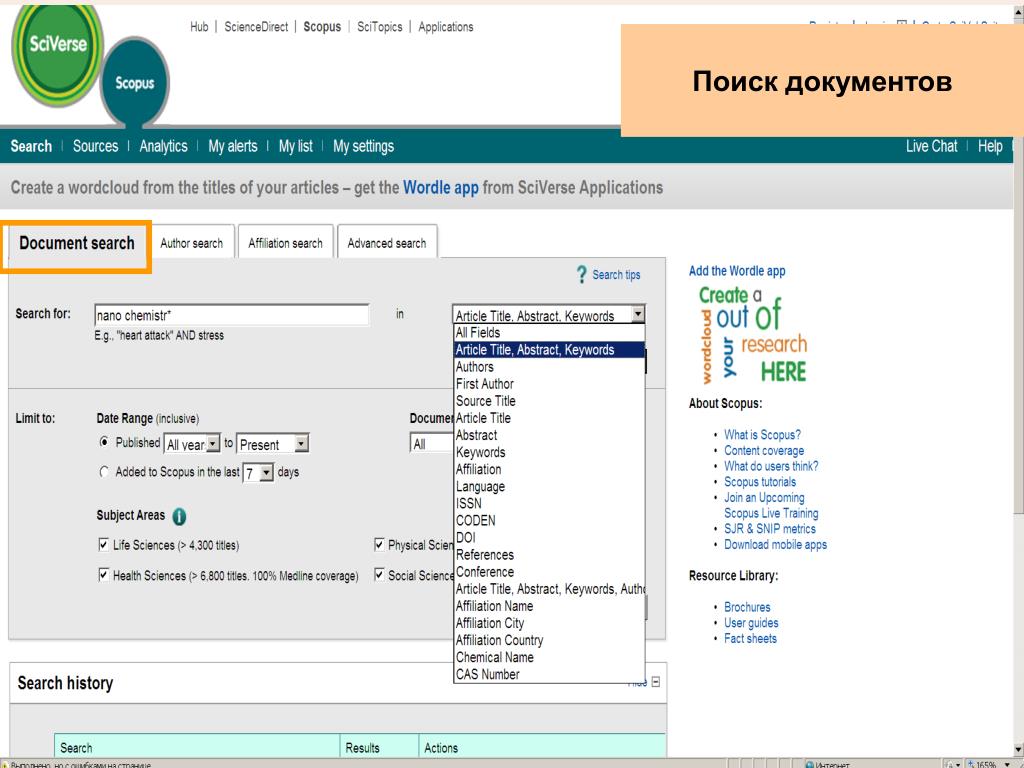Open the User guides link
Image resolution: width=1024 pixels, height=768 pixels.
[x=751, y=623]
